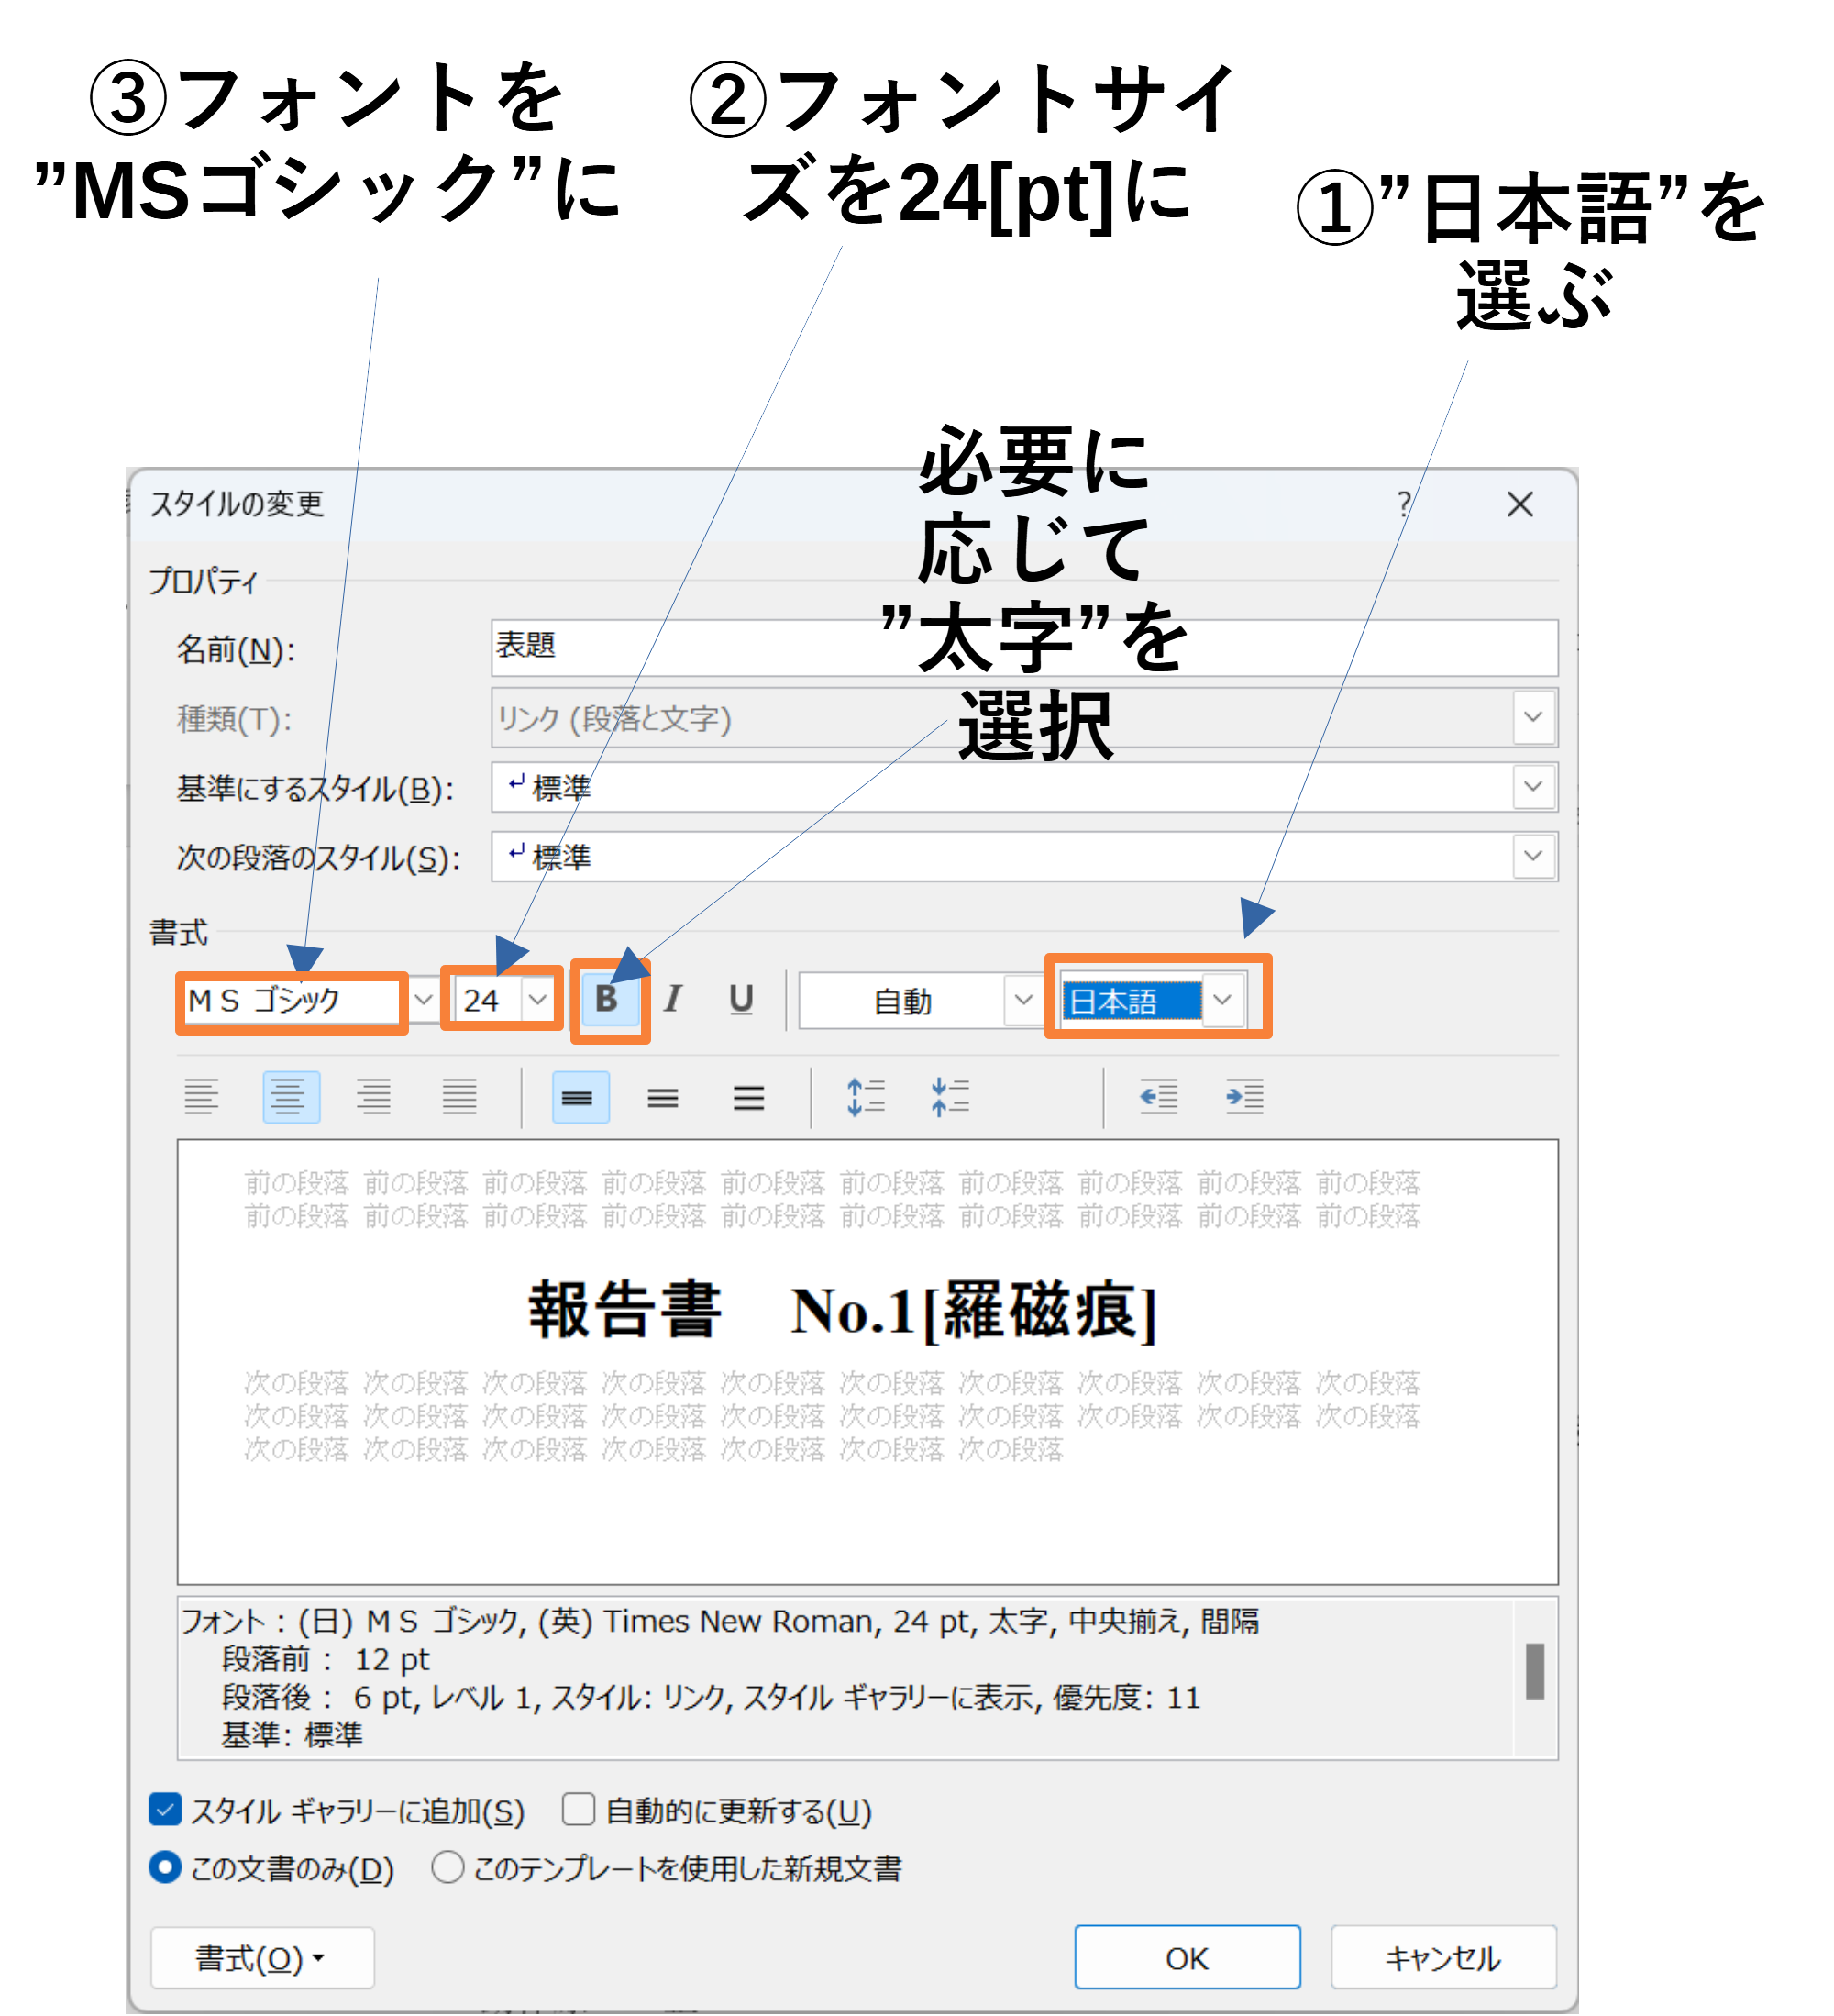Open the 書式(O) menu button
The width and height of the screenshot is (1834, 2016).
263,1959
